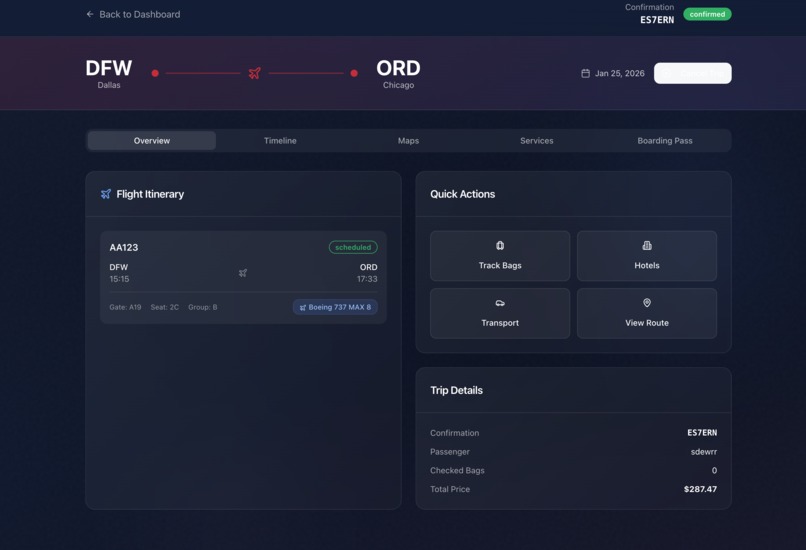This screenshot has width=806, height=550.
Task: Click the large ORD destination heading
Action: [398, 68]
